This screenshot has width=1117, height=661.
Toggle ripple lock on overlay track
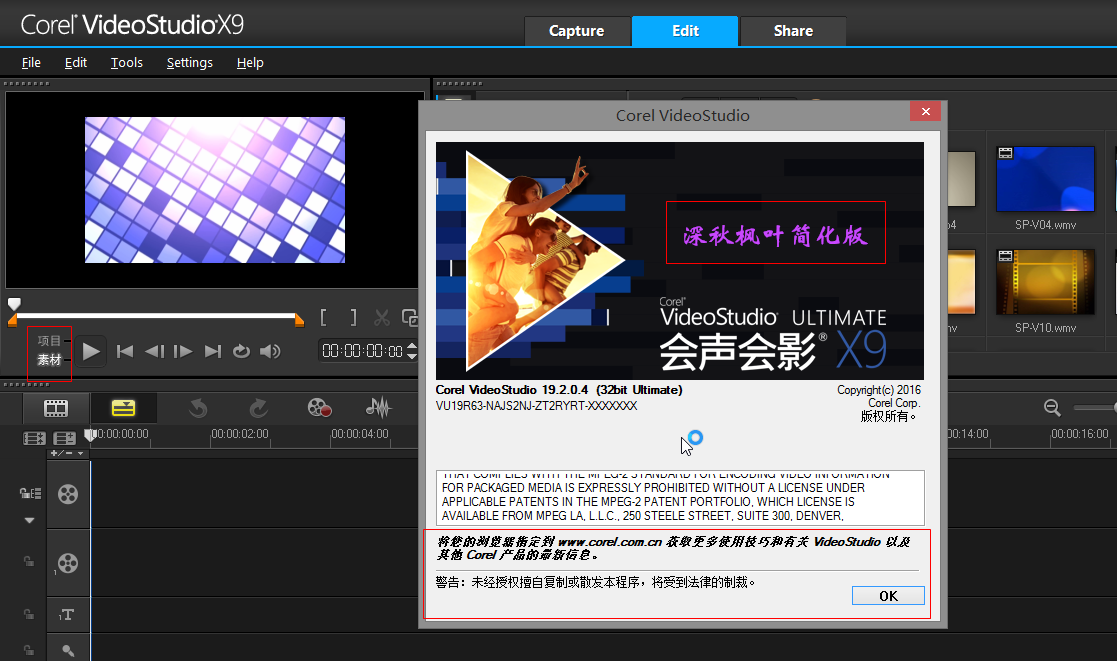pyautogui.click(x=28, y=561)
